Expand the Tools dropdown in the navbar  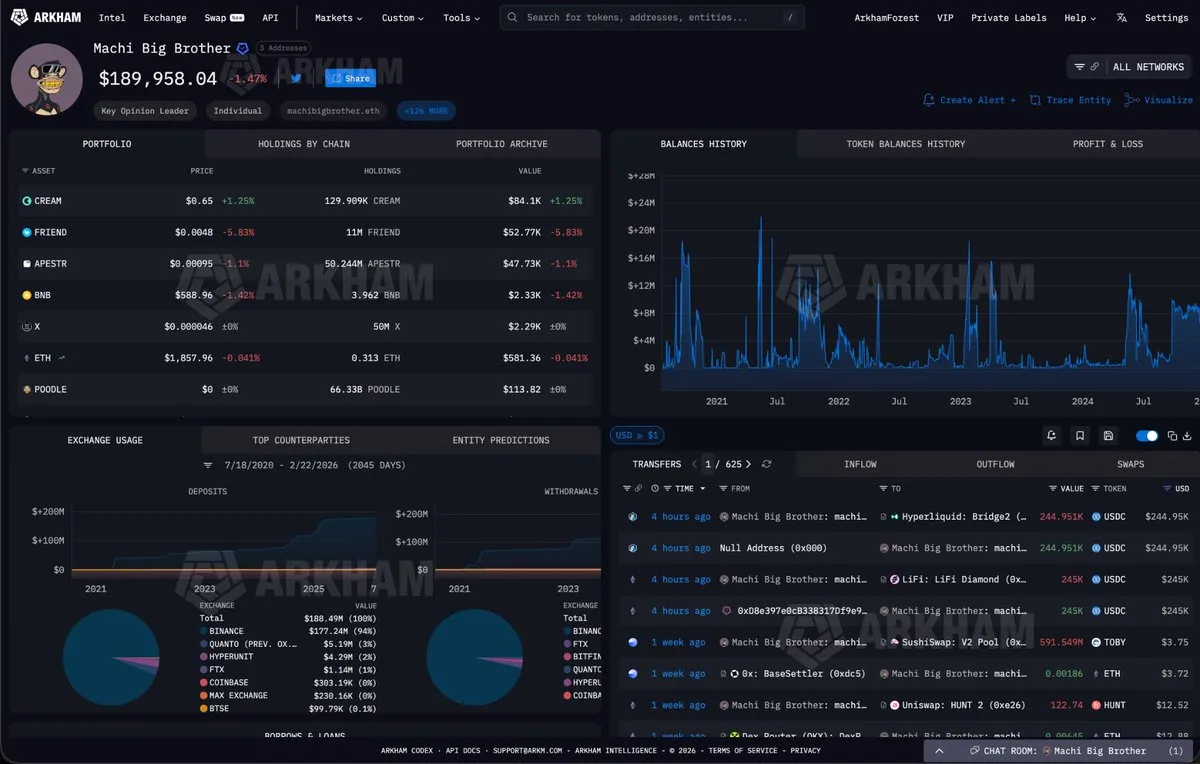tap(461, 18)
